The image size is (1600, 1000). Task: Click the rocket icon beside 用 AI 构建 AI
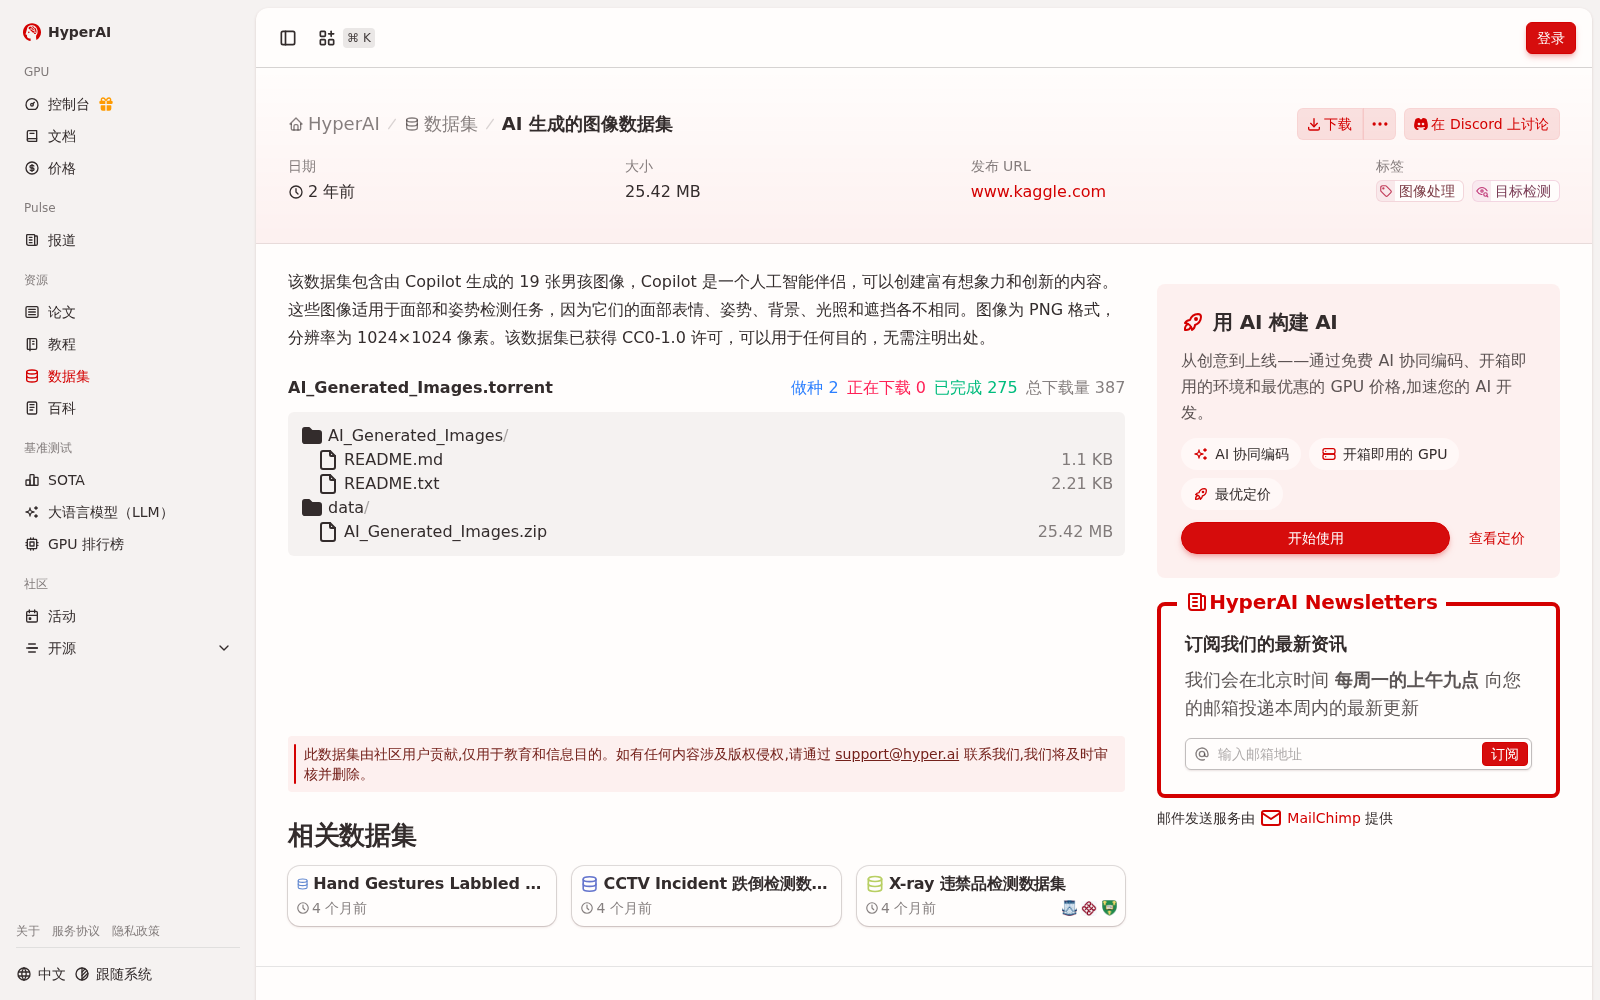pyautogui.click(x=1192, y=322)
